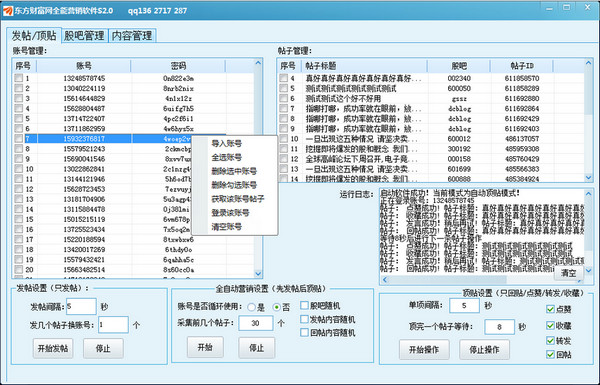This screenshot has height=385, width=600.
Task: Enable the 发帖内容随机 checkbox
Action: click(x=304, y=319)
